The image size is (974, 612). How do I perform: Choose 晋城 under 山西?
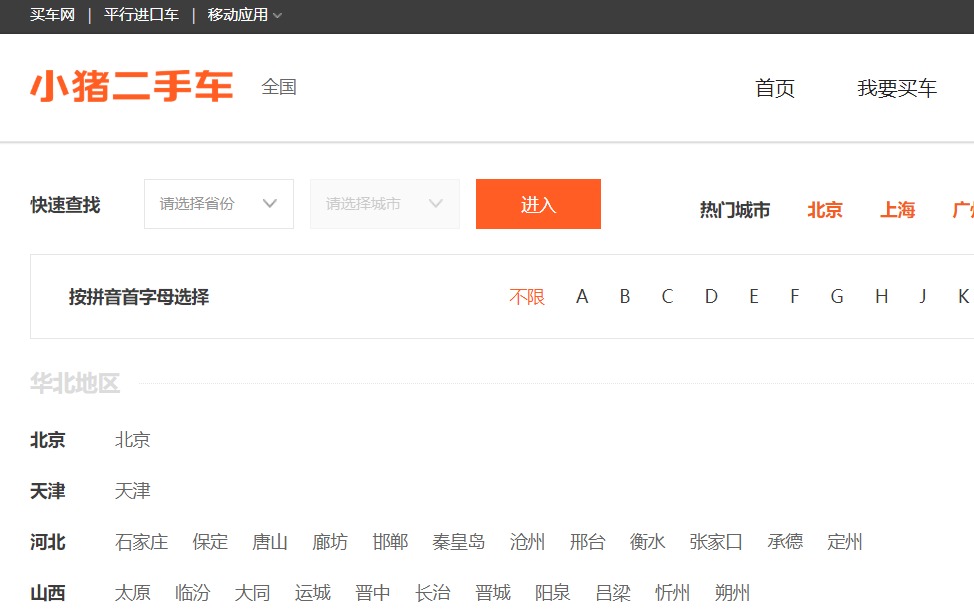pos(493,593)
